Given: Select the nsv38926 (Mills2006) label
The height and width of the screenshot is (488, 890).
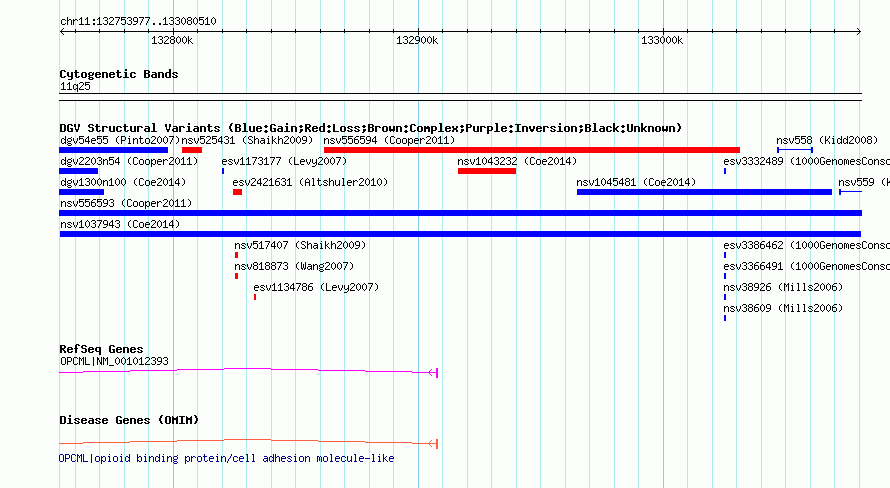Looking at the screenshot, I should 783,287.
